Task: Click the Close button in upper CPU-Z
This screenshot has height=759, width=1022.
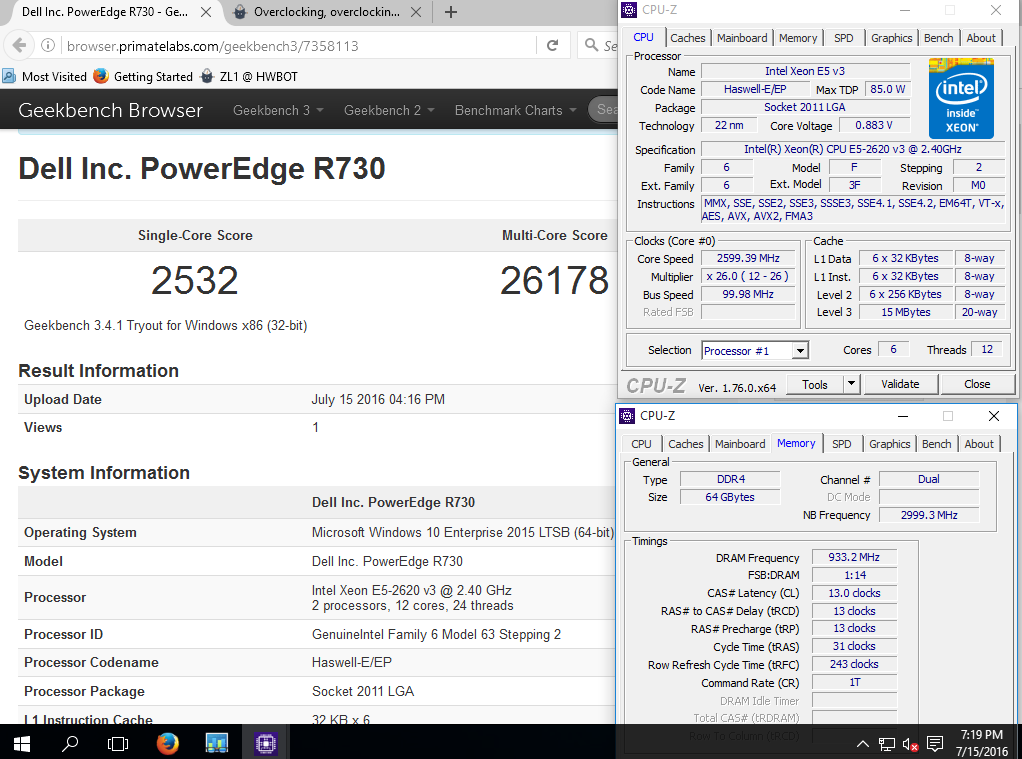Action: click(977, 384)
